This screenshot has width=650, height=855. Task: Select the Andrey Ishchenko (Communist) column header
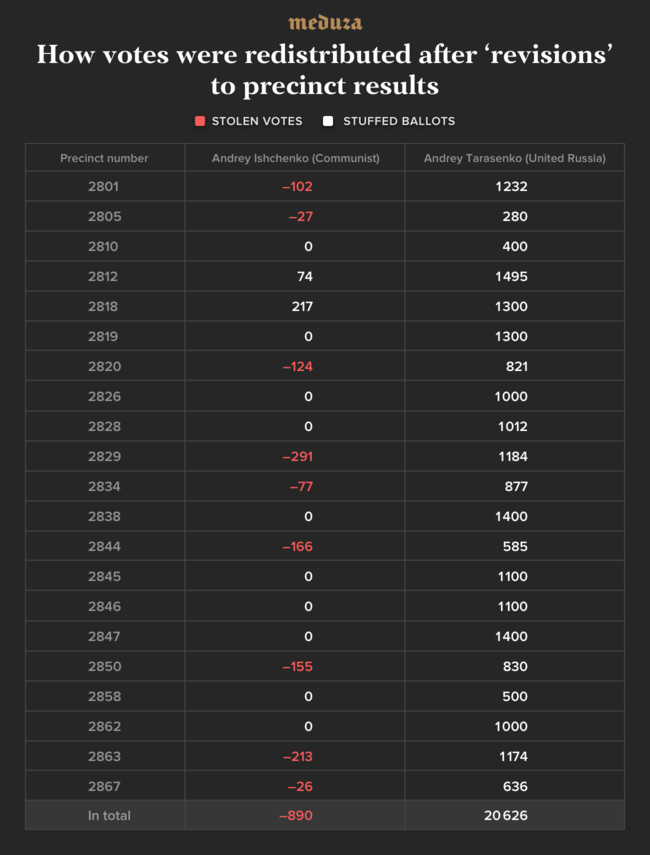295,158
